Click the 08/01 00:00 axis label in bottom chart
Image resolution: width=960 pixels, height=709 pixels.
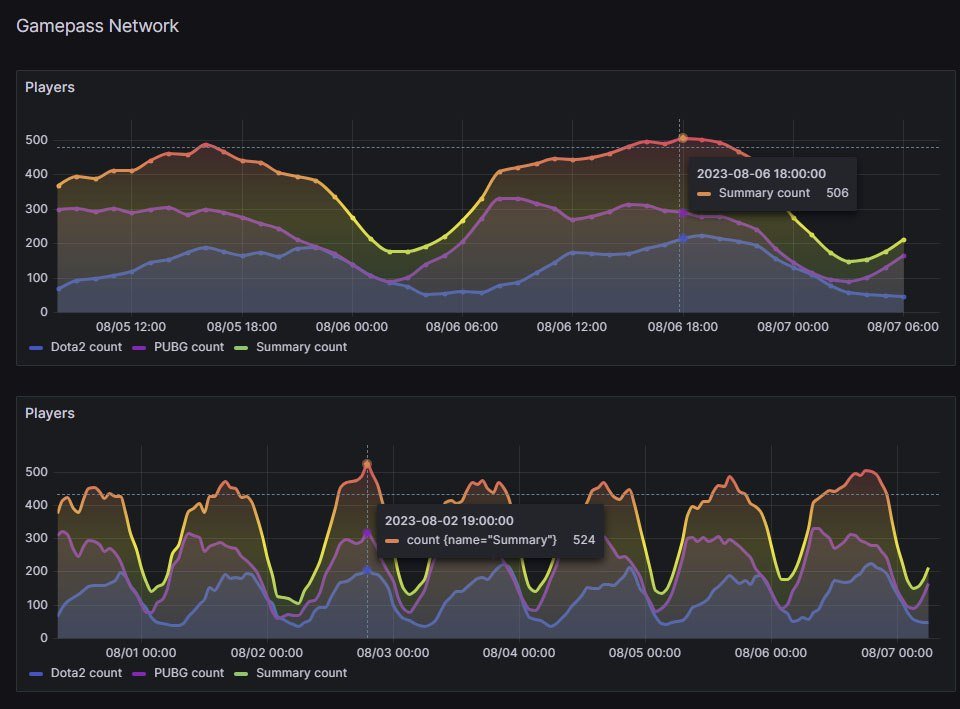coord(141,653)
